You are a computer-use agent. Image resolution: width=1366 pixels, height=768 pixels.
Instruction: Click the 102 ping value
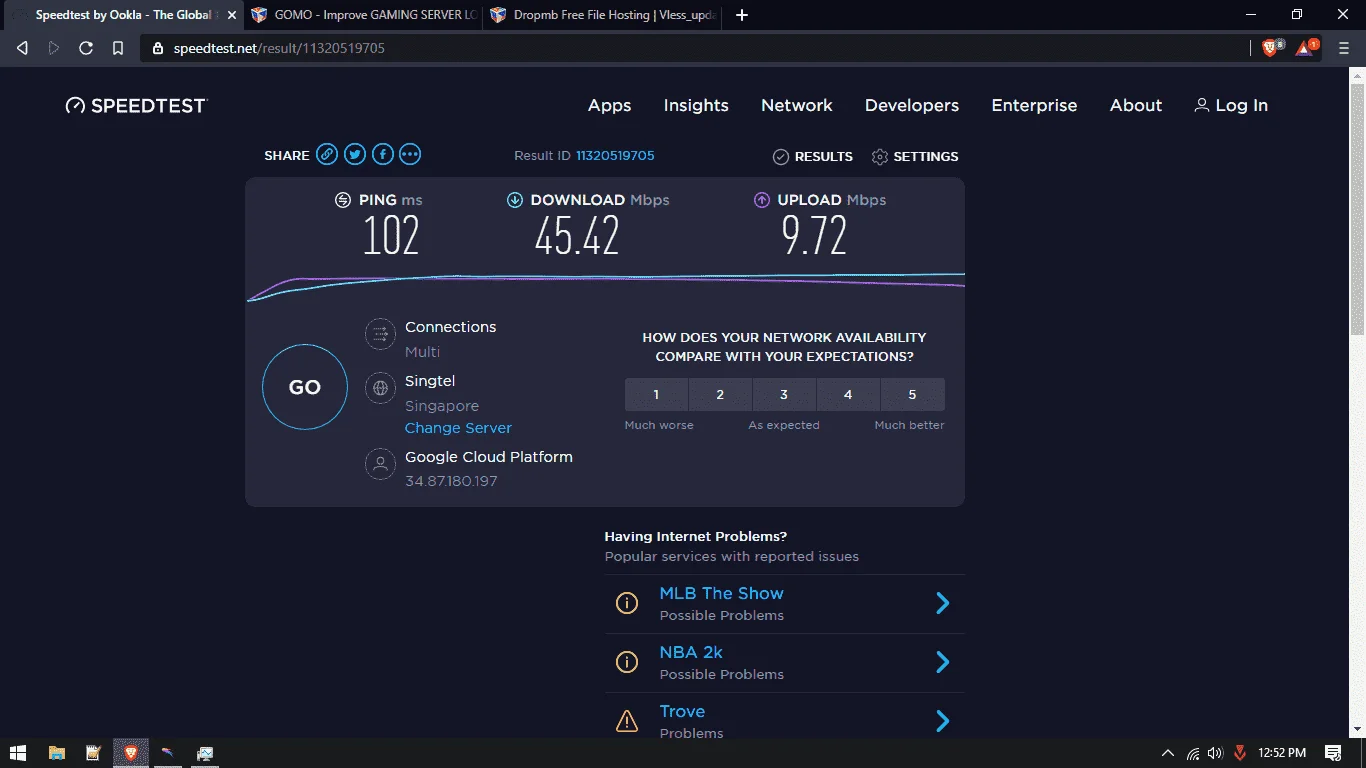click(x=391, y=236)
